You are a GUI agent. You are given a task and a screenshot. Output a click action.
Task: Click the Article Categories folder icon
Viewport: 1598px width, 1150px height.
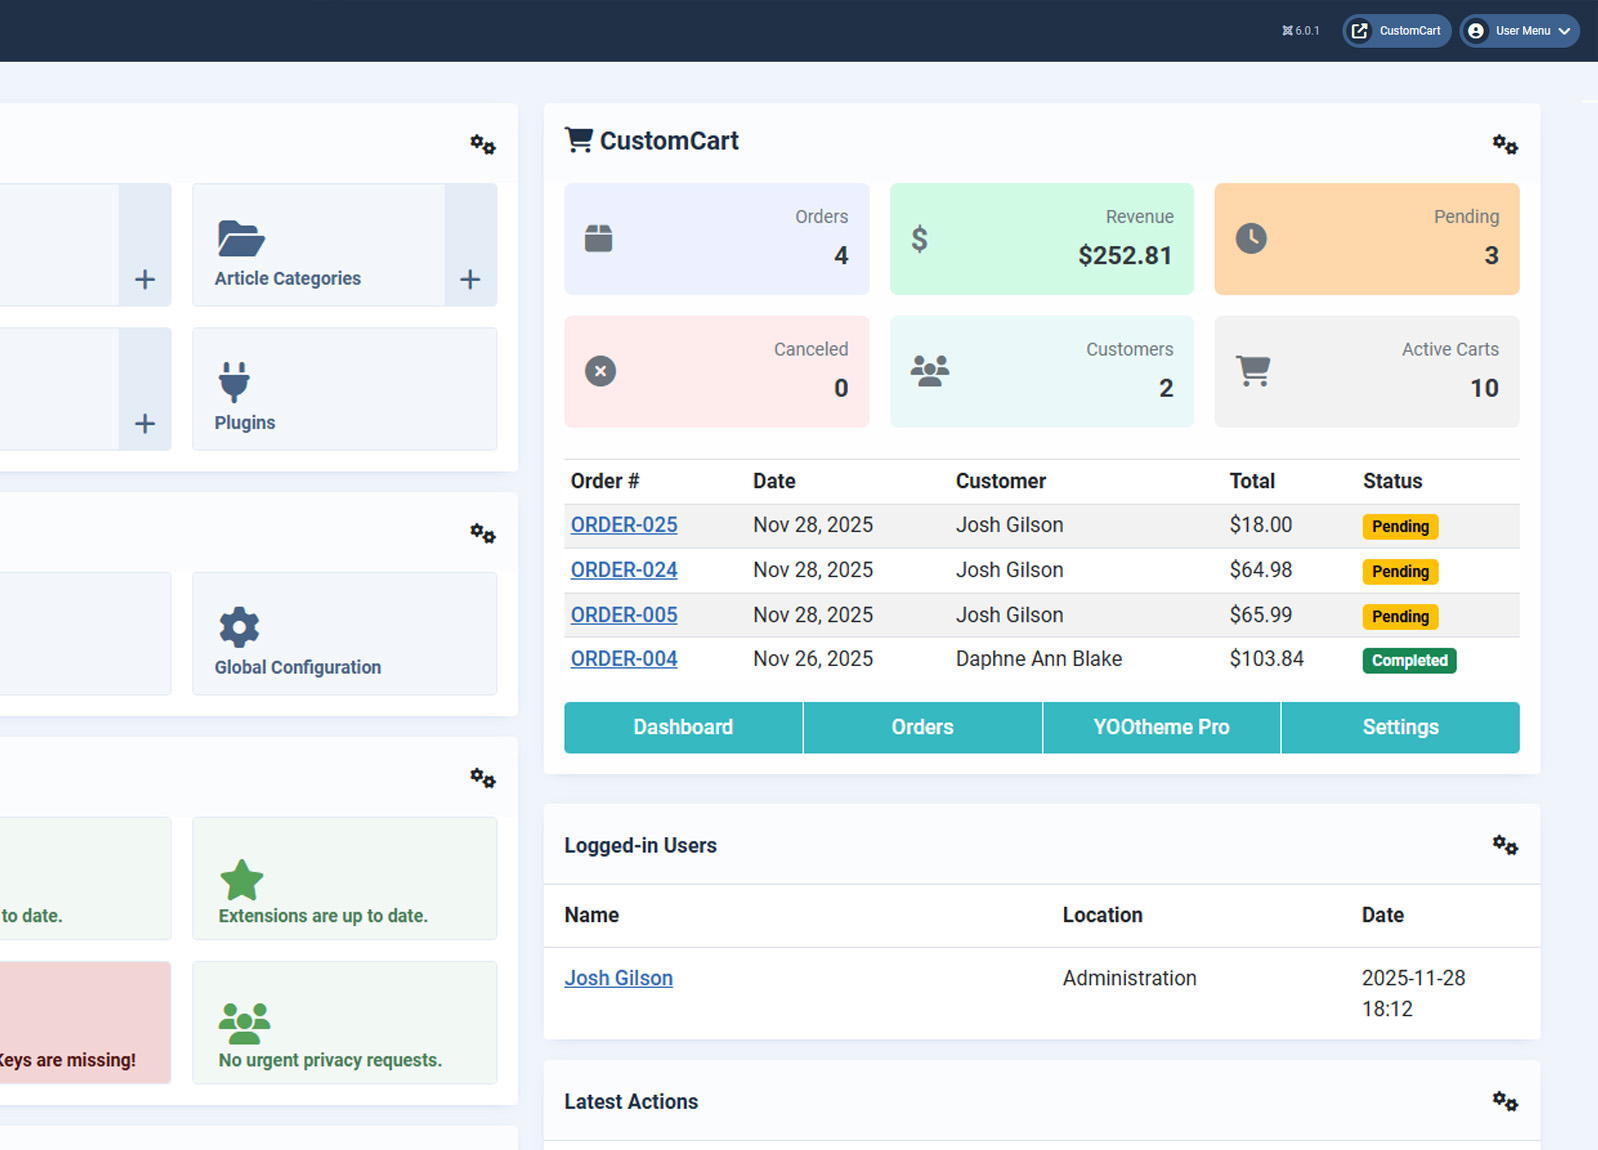tap(240, 239)
